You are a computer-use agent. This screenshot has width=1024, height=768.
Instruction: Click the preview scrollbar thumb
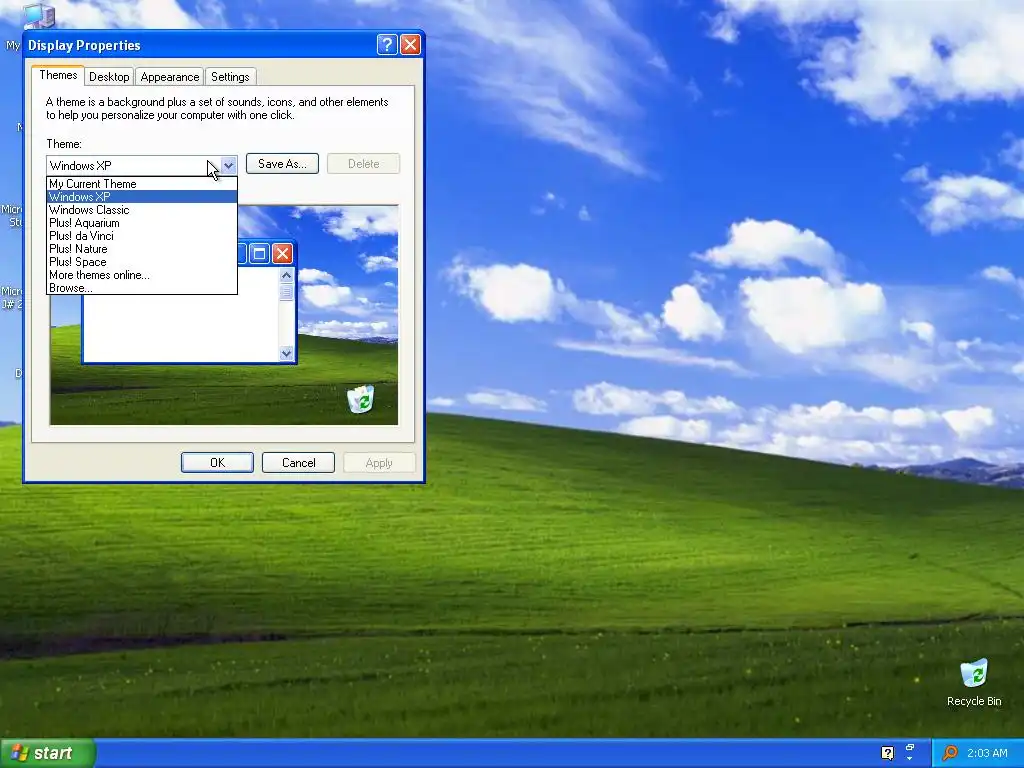click(286, 292)
